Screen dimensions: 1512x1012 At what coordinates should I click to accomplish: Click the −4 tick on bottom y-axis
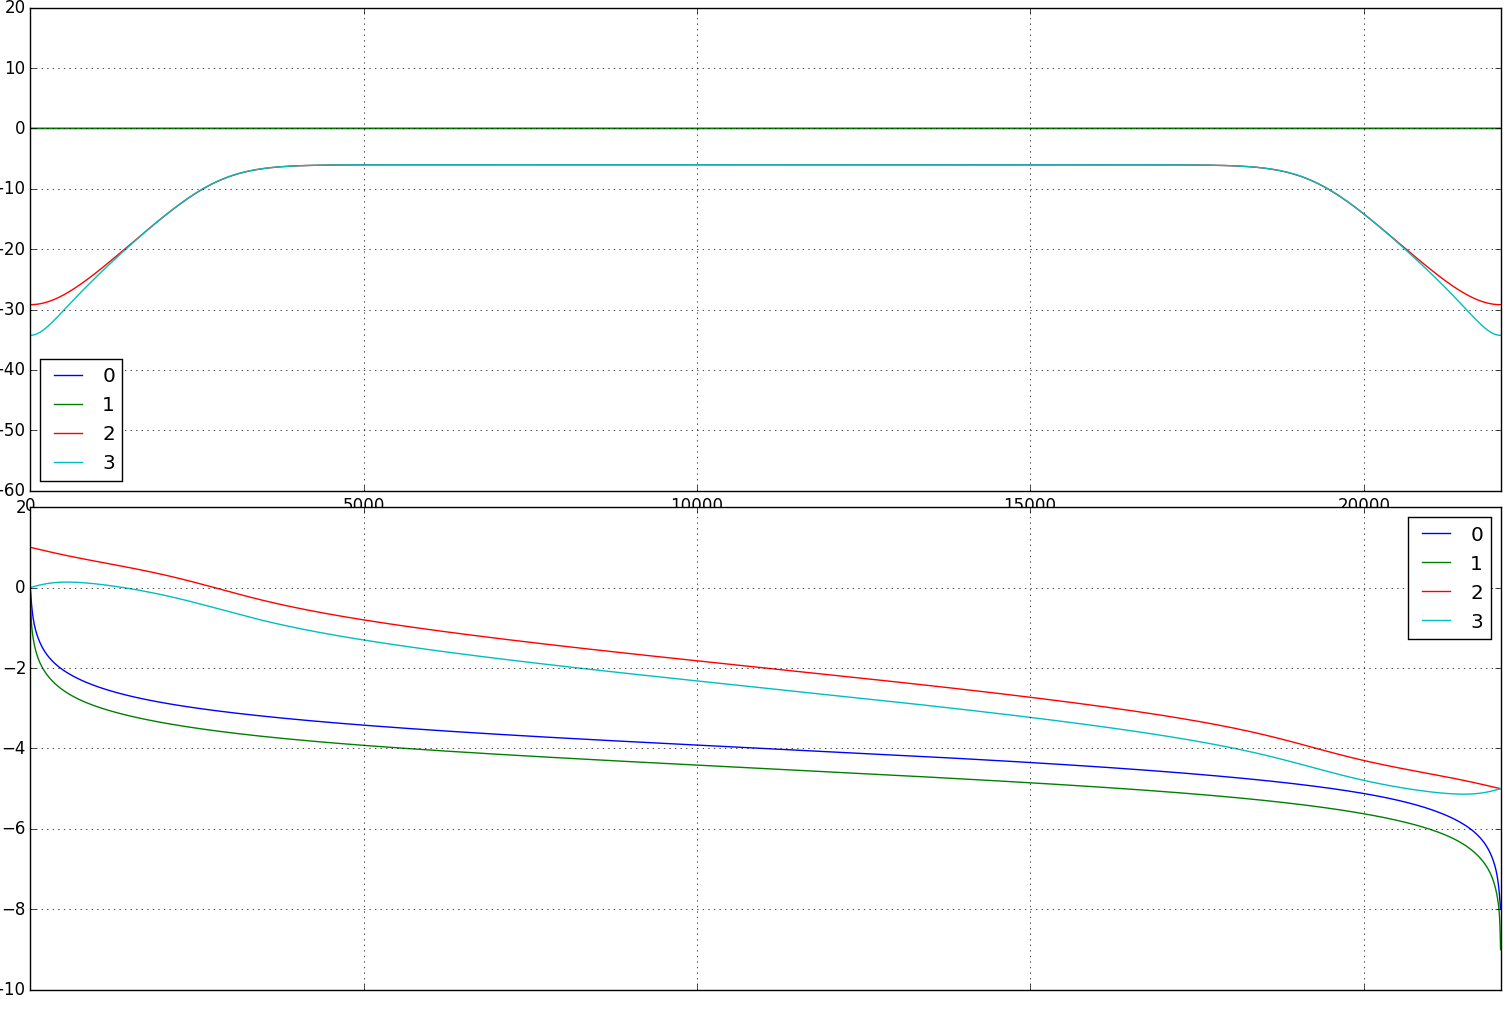tap(13, 749)
